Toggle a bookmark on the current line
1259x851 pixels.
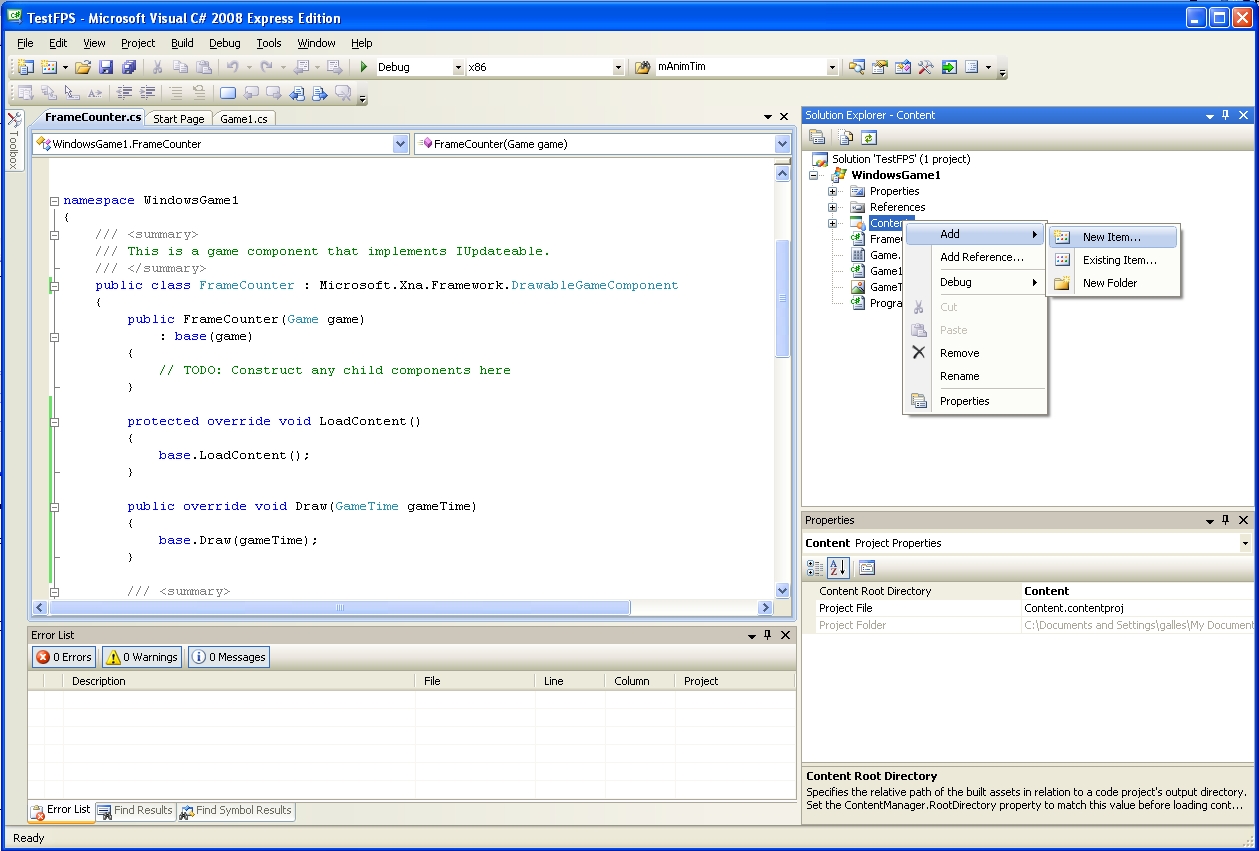pos(228,93)
